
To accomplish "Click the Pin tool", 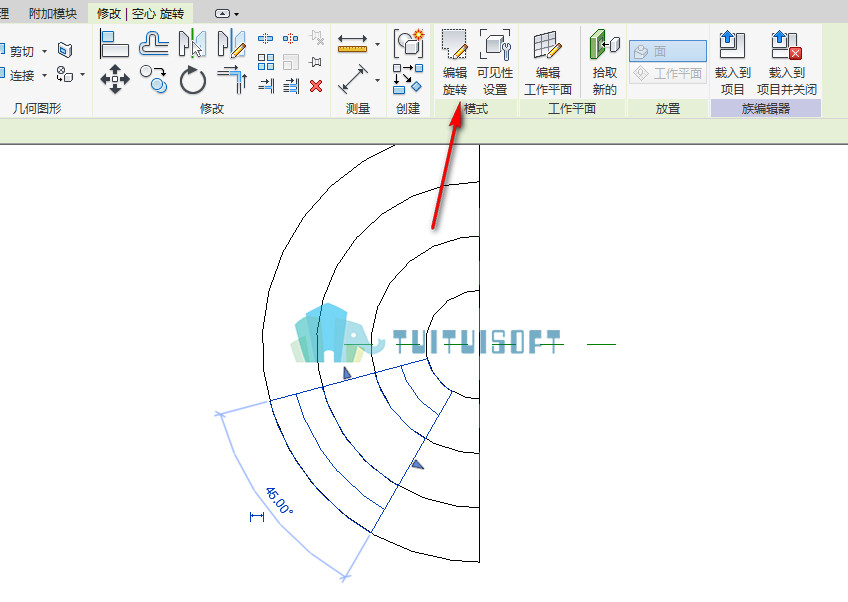I will coord(316,62).
